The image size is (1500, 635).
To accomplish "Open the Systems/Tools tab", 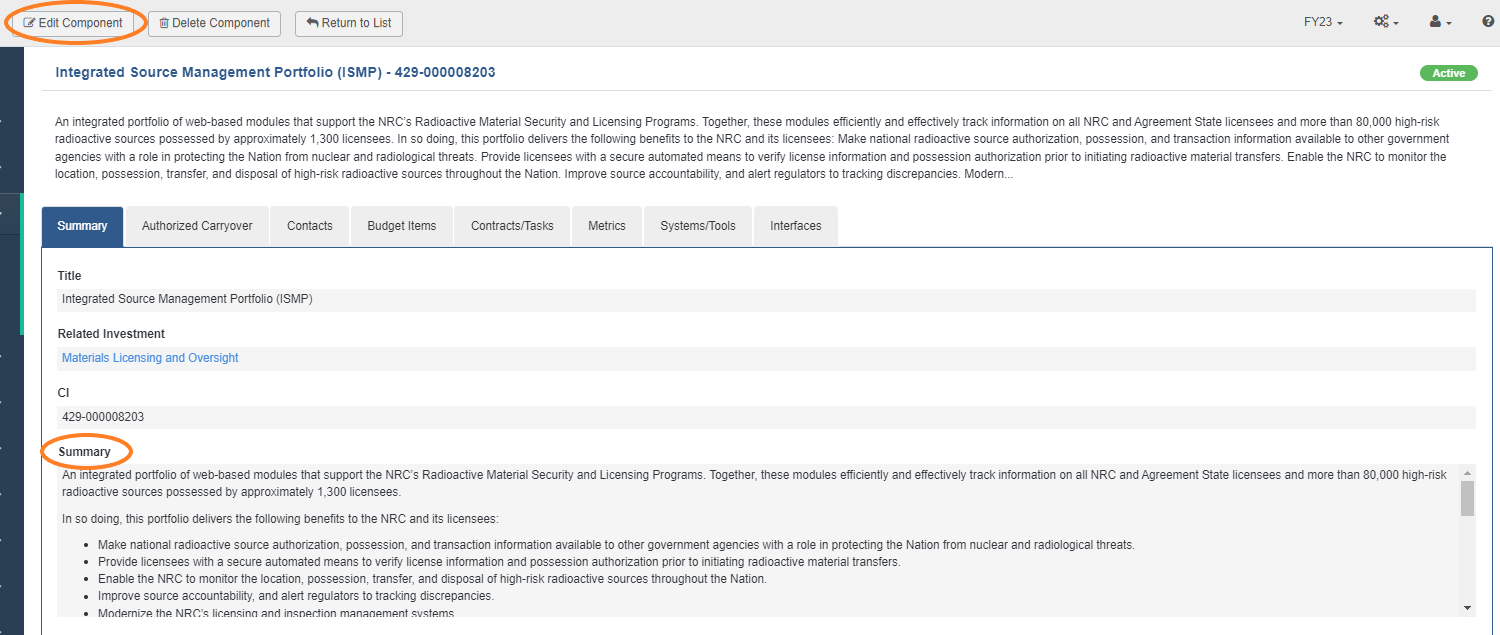I will 698,226.
